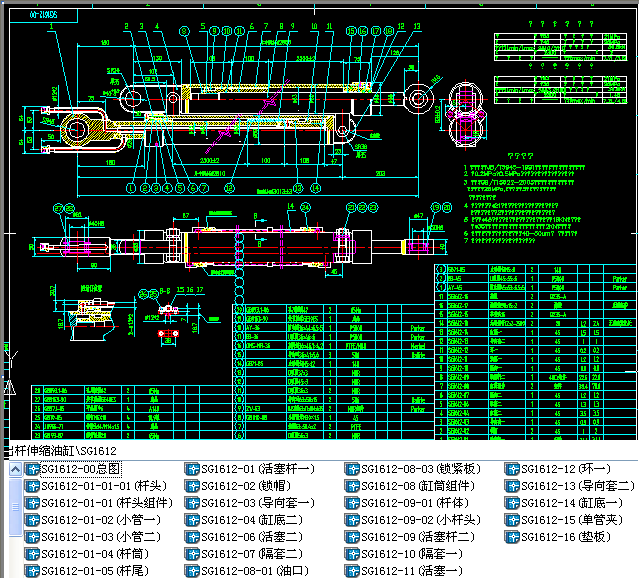Image resolution: width=639 pixels, height=578 pixels.
Task: Click icon of SG1612-13 (导向套二)
Action: coord(512,486)
